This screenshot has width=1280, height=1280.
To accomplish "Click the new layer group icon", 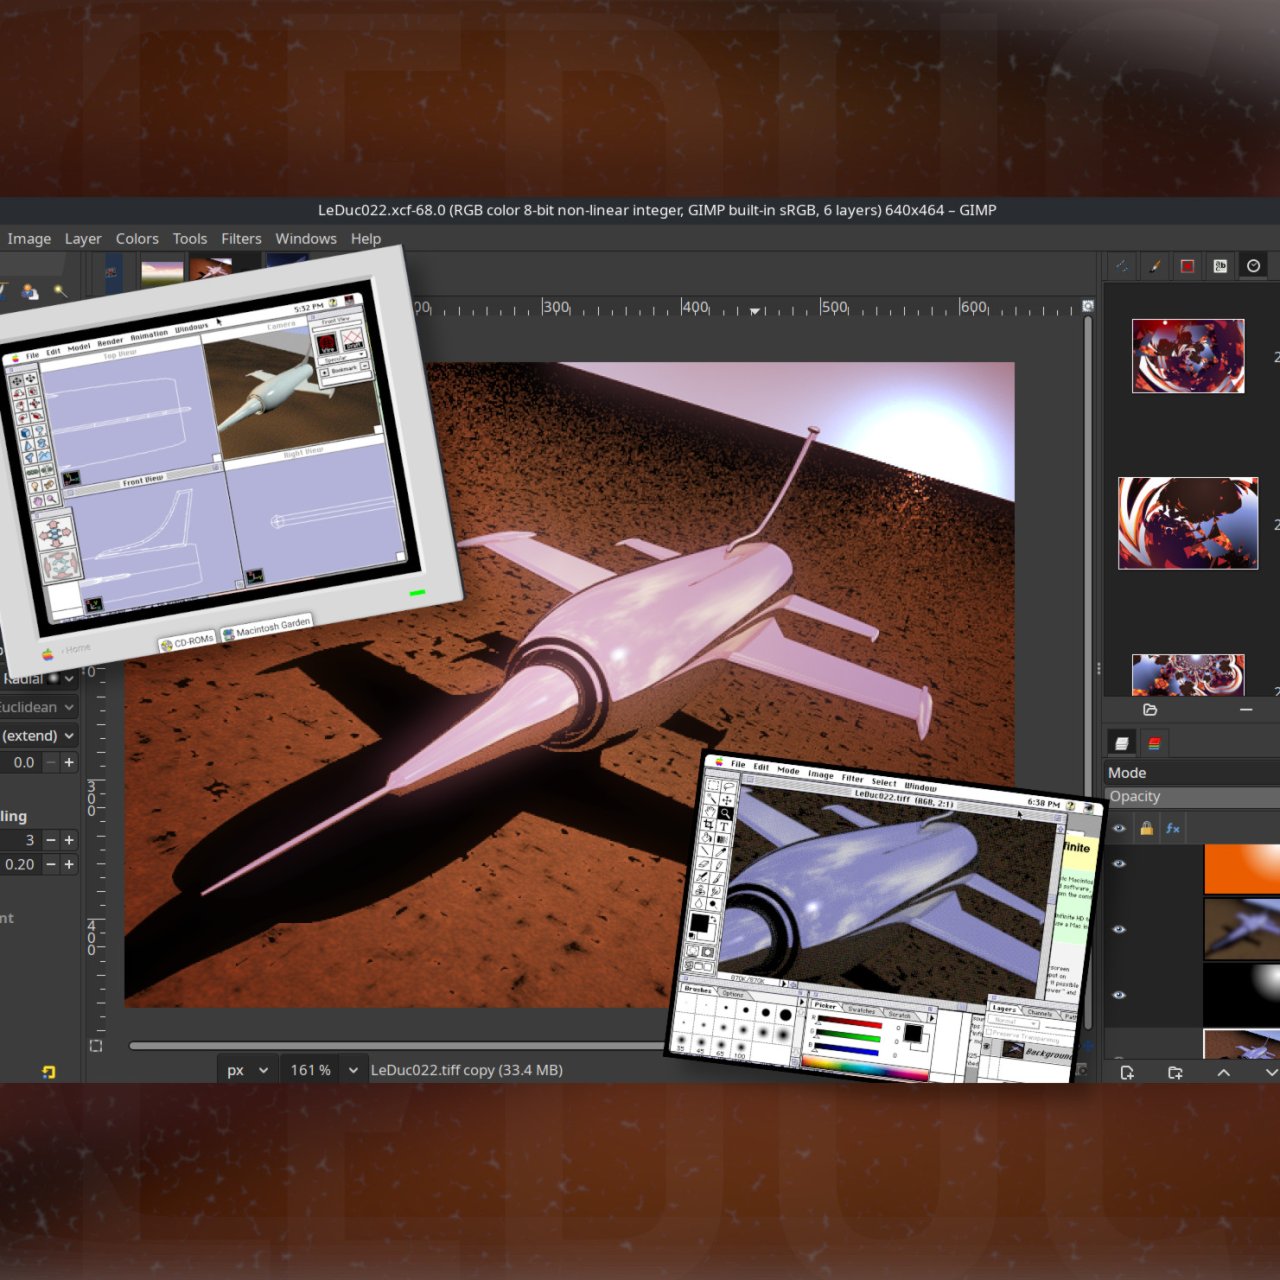I will [1175, 1072].
